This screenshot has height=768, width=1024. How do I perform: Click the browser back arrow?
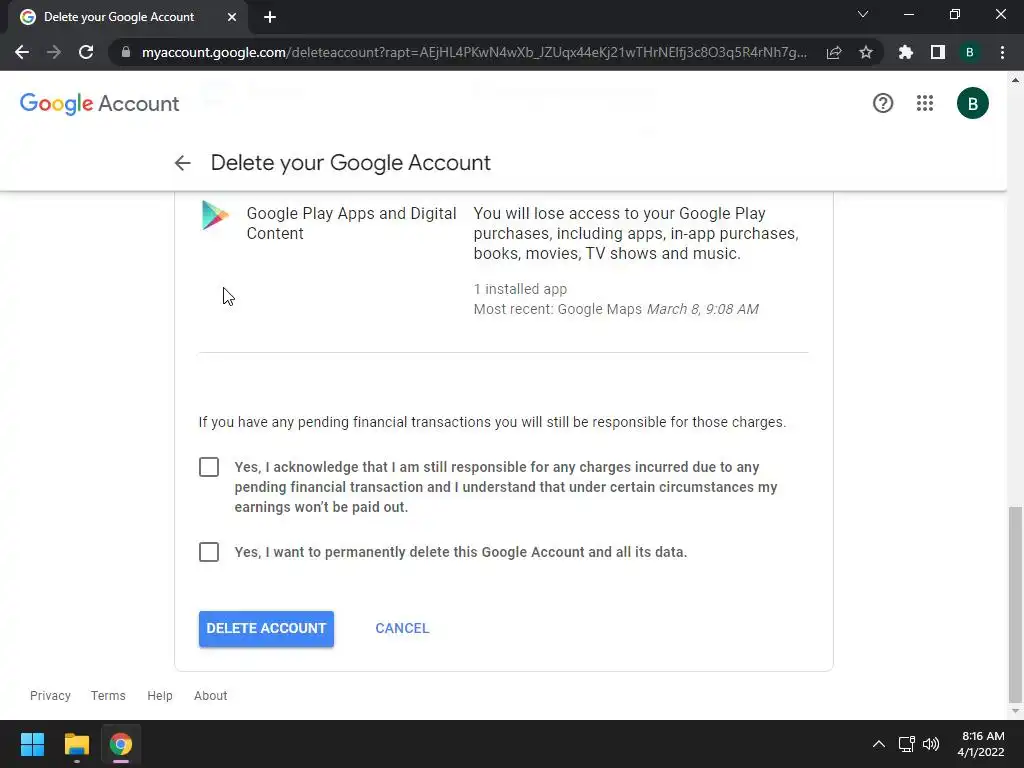point(22,52)
